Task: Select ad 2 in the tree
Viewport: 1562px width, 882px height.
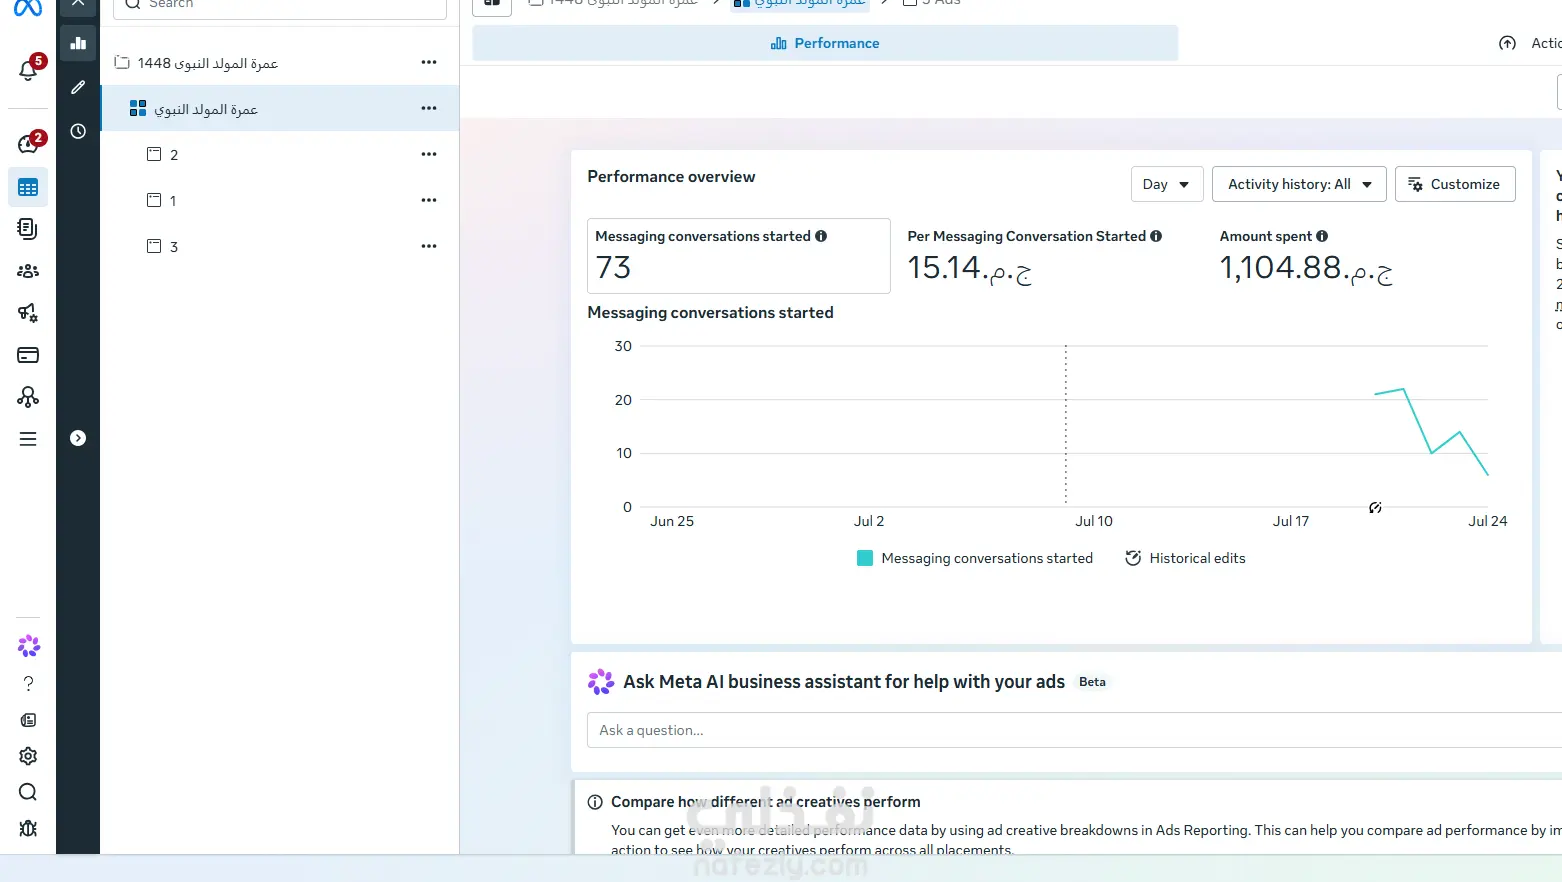Action: point(280,154)
